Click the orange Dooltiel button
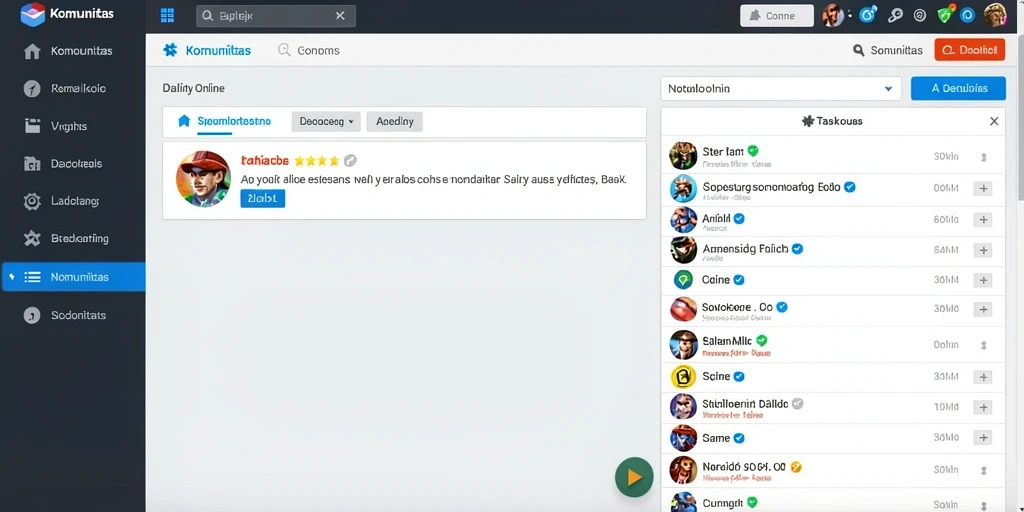The image size is (1024, 512). point(970,50)
